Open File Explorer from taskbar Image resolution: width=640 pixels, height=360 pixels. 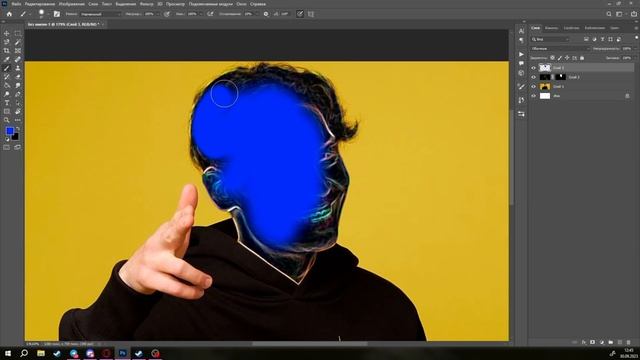pos(41,353)
